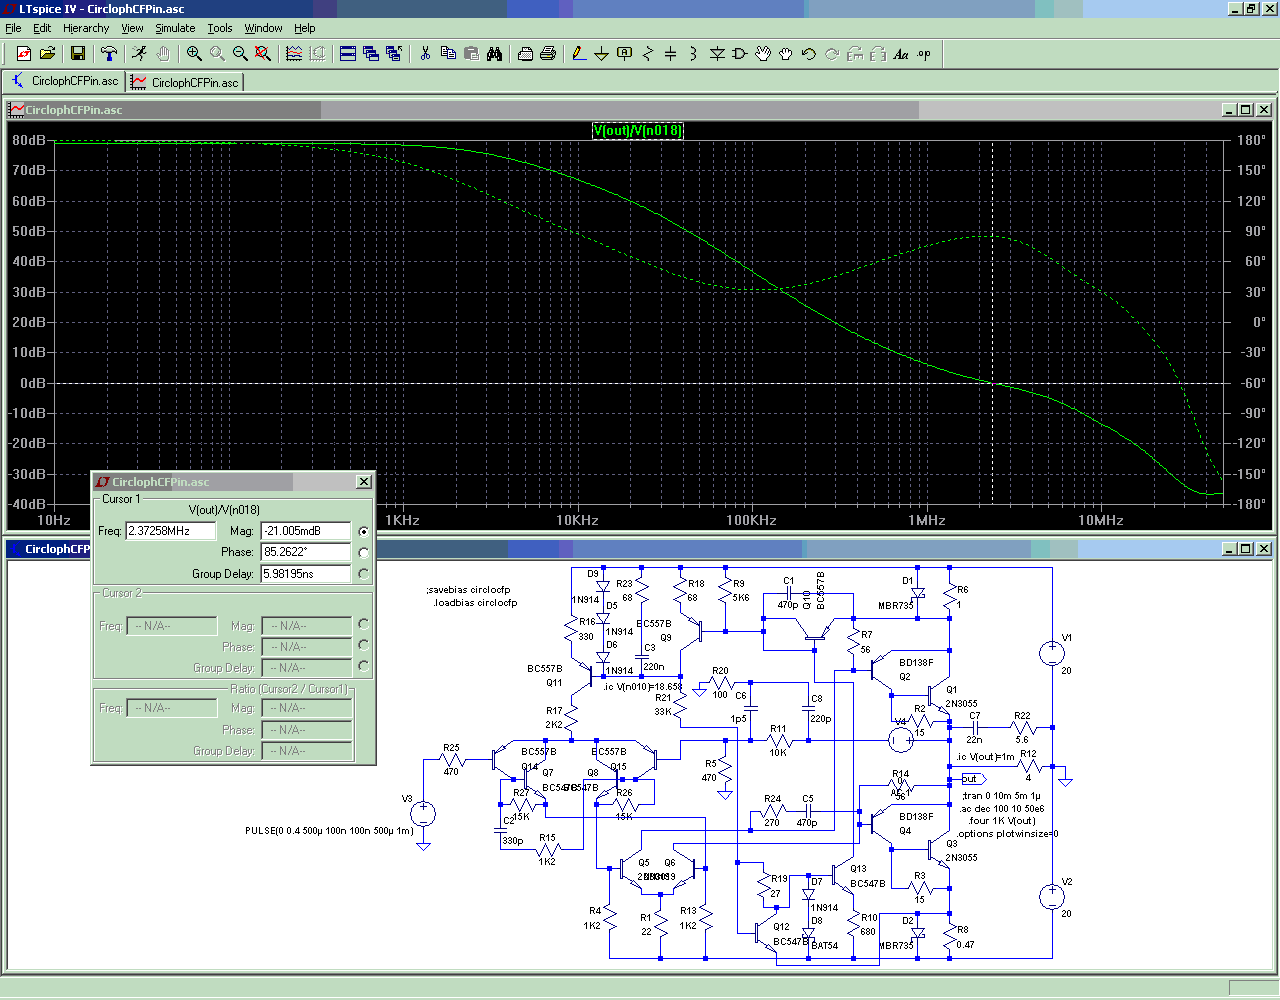Image resolution: width=1280 pixels, height=1000 pixels.
Task: Switch to waveform CirclophCFPin.asc tab
Action: (185, 82)
